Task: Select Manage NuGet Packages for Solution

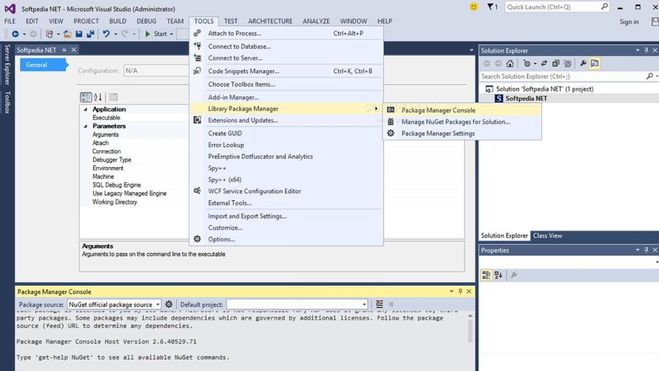Action: [462, 122]
